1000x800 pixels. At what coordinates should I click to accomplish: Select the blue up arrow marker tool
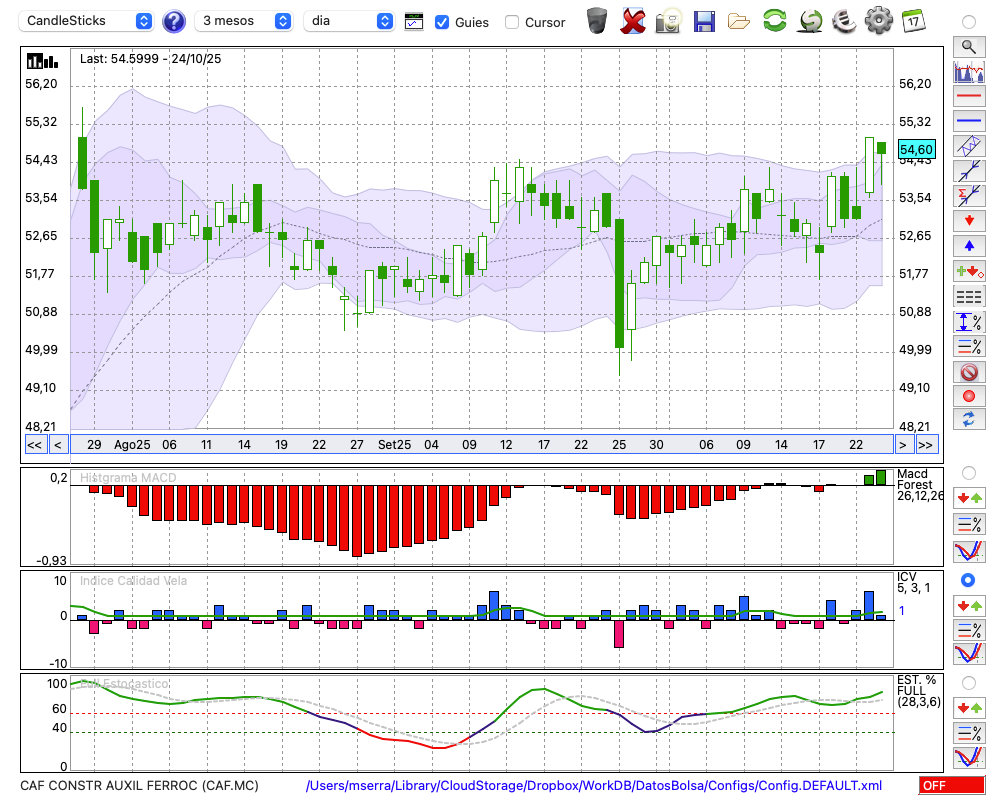point(968,246)
